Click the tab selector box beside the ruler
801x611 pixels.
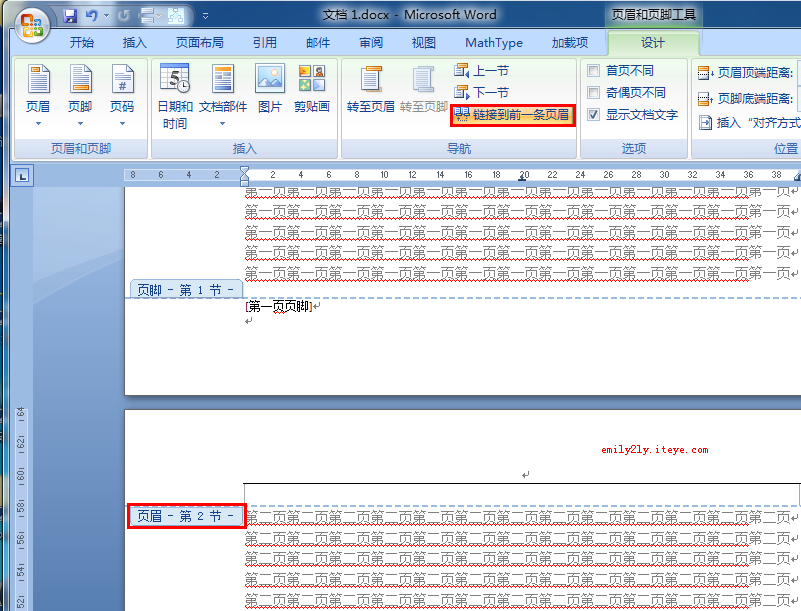(x=22, y=176)
